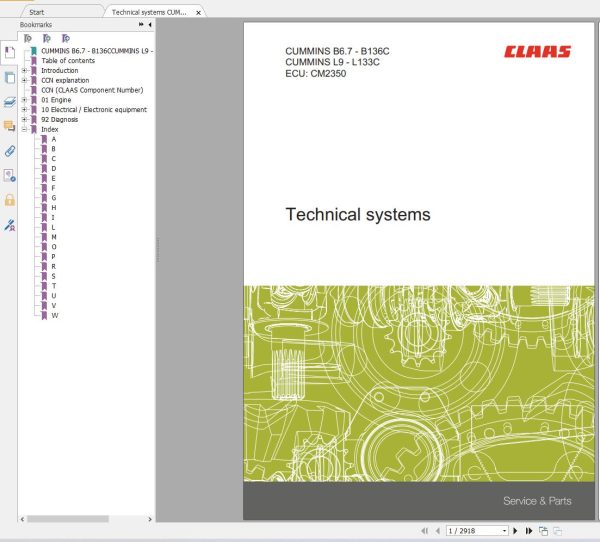Screen dimensions: 600x542
Task: Jump to Index letter E
Action: 54,178
